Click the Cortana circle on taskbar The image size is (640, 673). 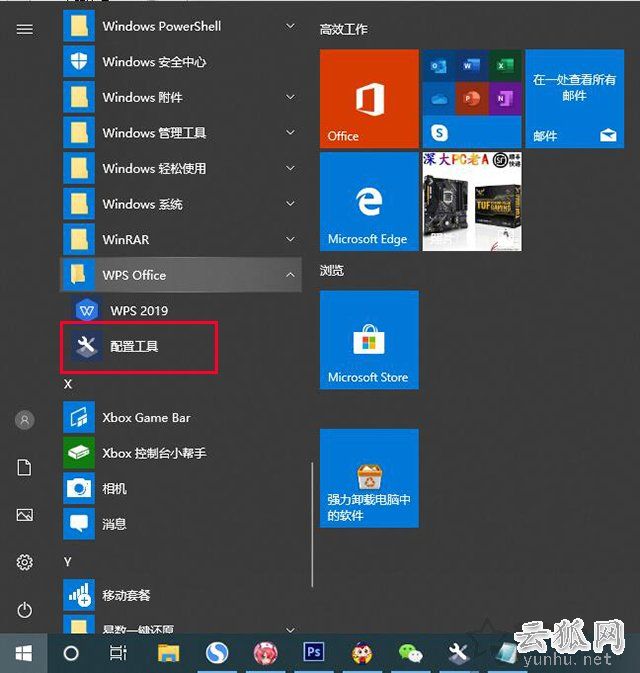click(x=71, y=653)
